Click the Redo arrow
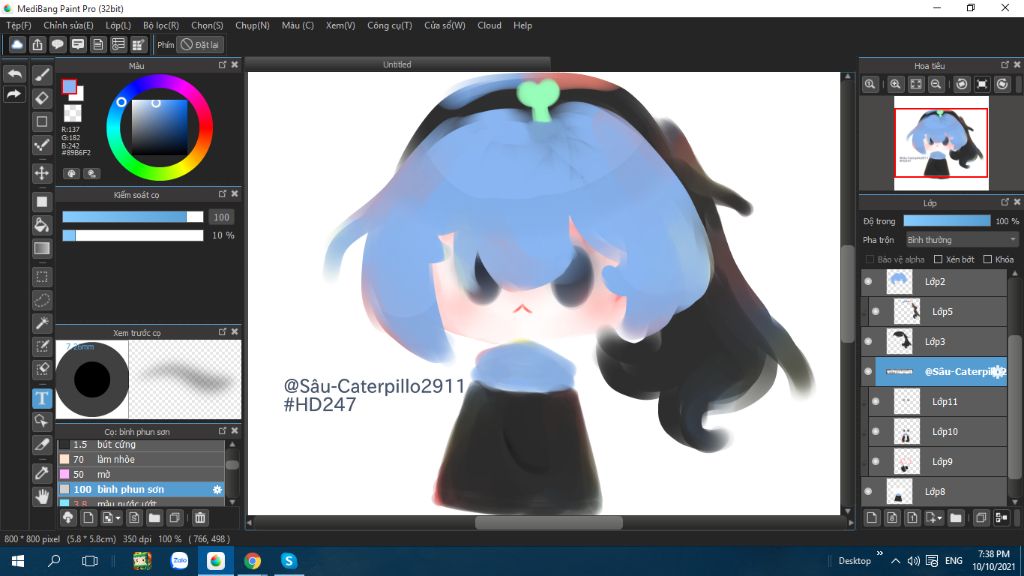 pyautogui.click(x=14, y=94)
